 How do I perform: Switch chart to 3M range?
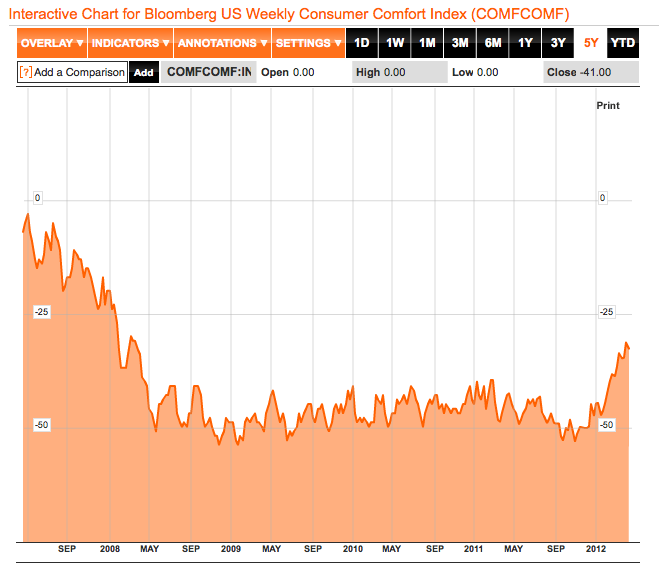pos(460,43)
